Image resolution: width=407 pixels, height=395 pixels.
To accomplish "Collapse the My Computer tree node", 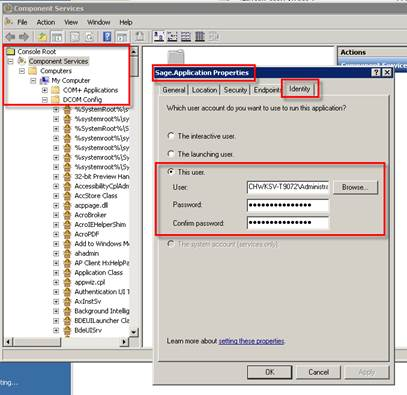I will tap(33, 81).
